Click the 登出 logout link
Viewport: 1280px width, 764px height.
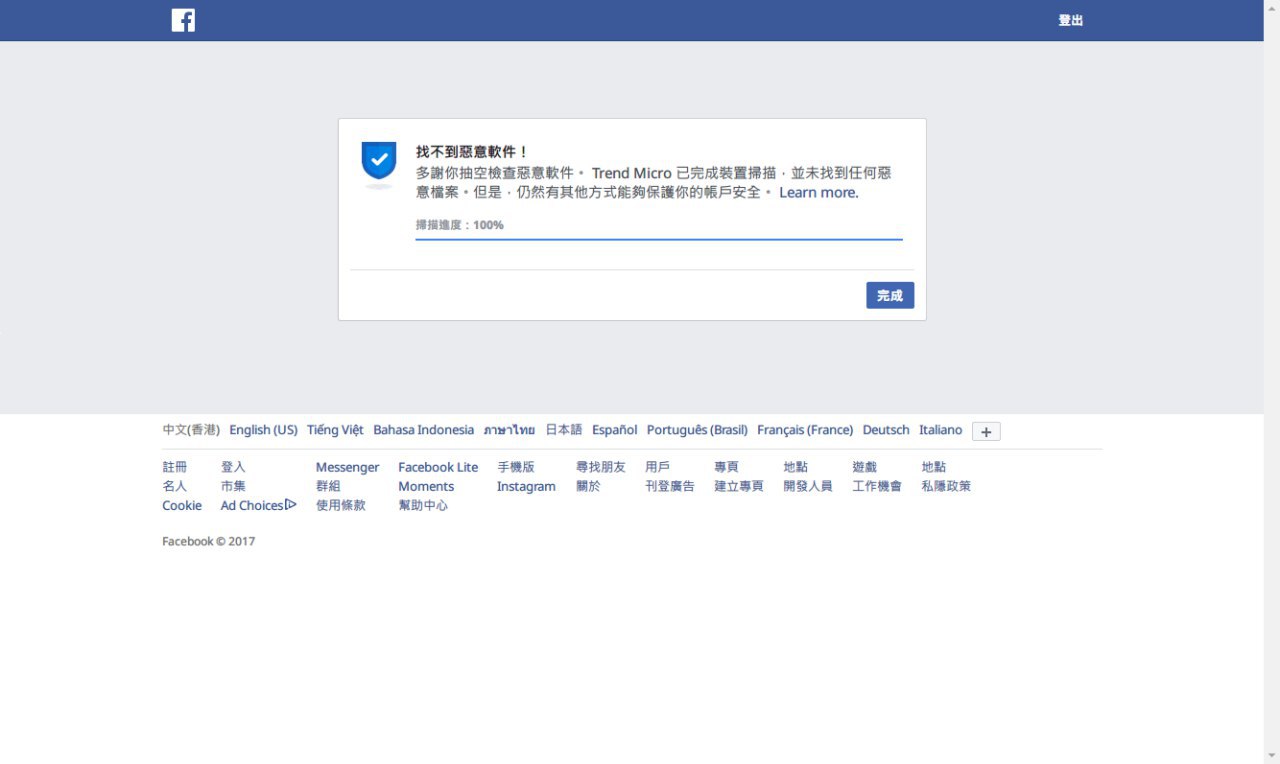point(1071,20)
